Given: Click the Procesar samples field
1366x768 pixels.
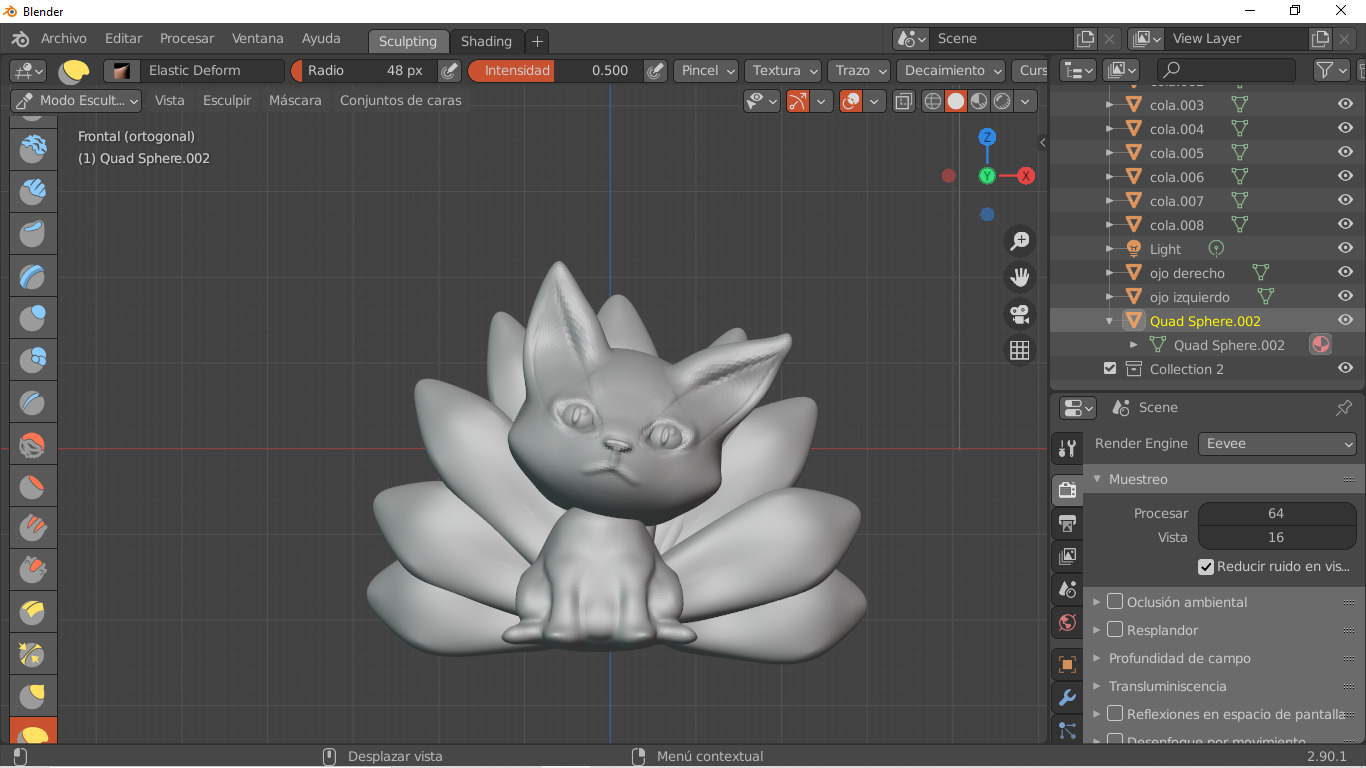Looking at the screenshot, I should click(x=1276, y=513).
